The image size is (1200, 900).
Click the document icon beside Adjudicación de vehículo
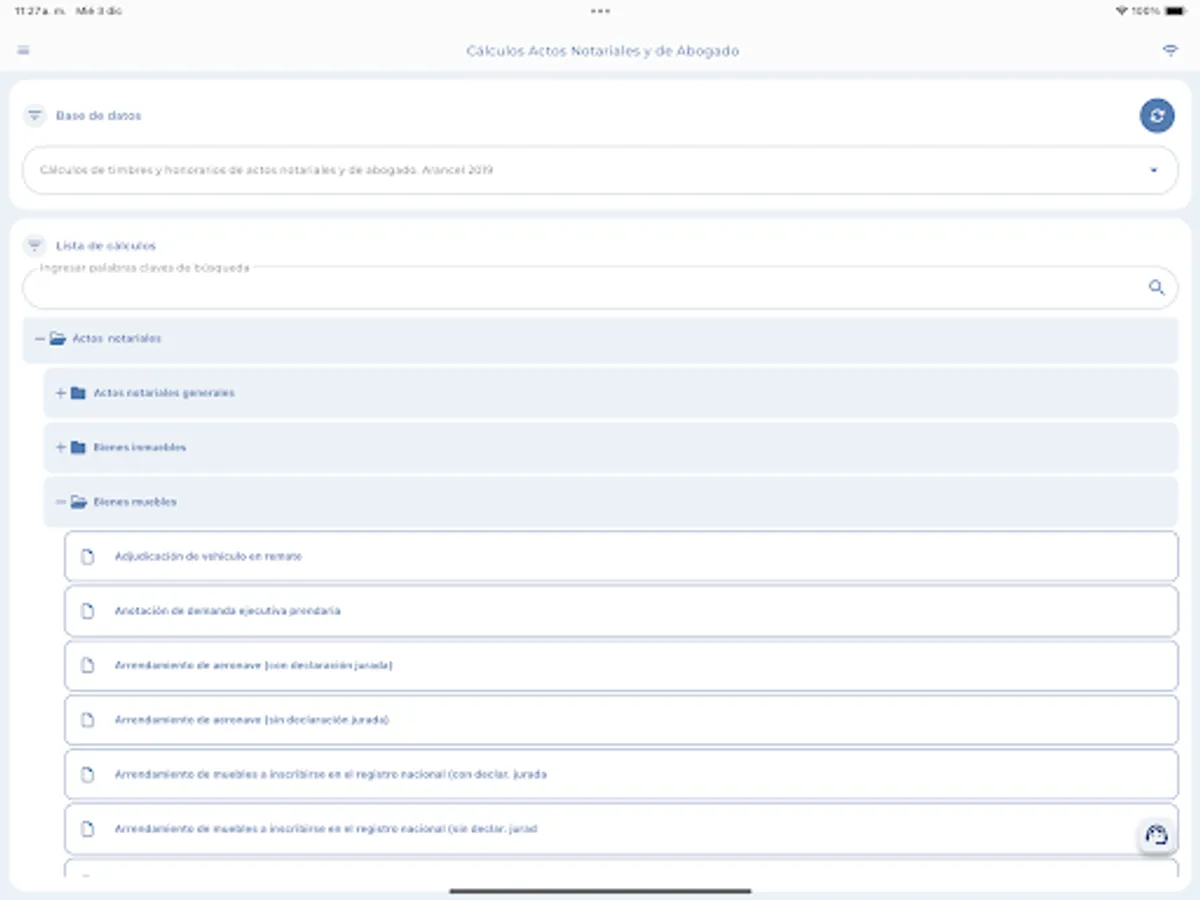click(x=87, y=556)
